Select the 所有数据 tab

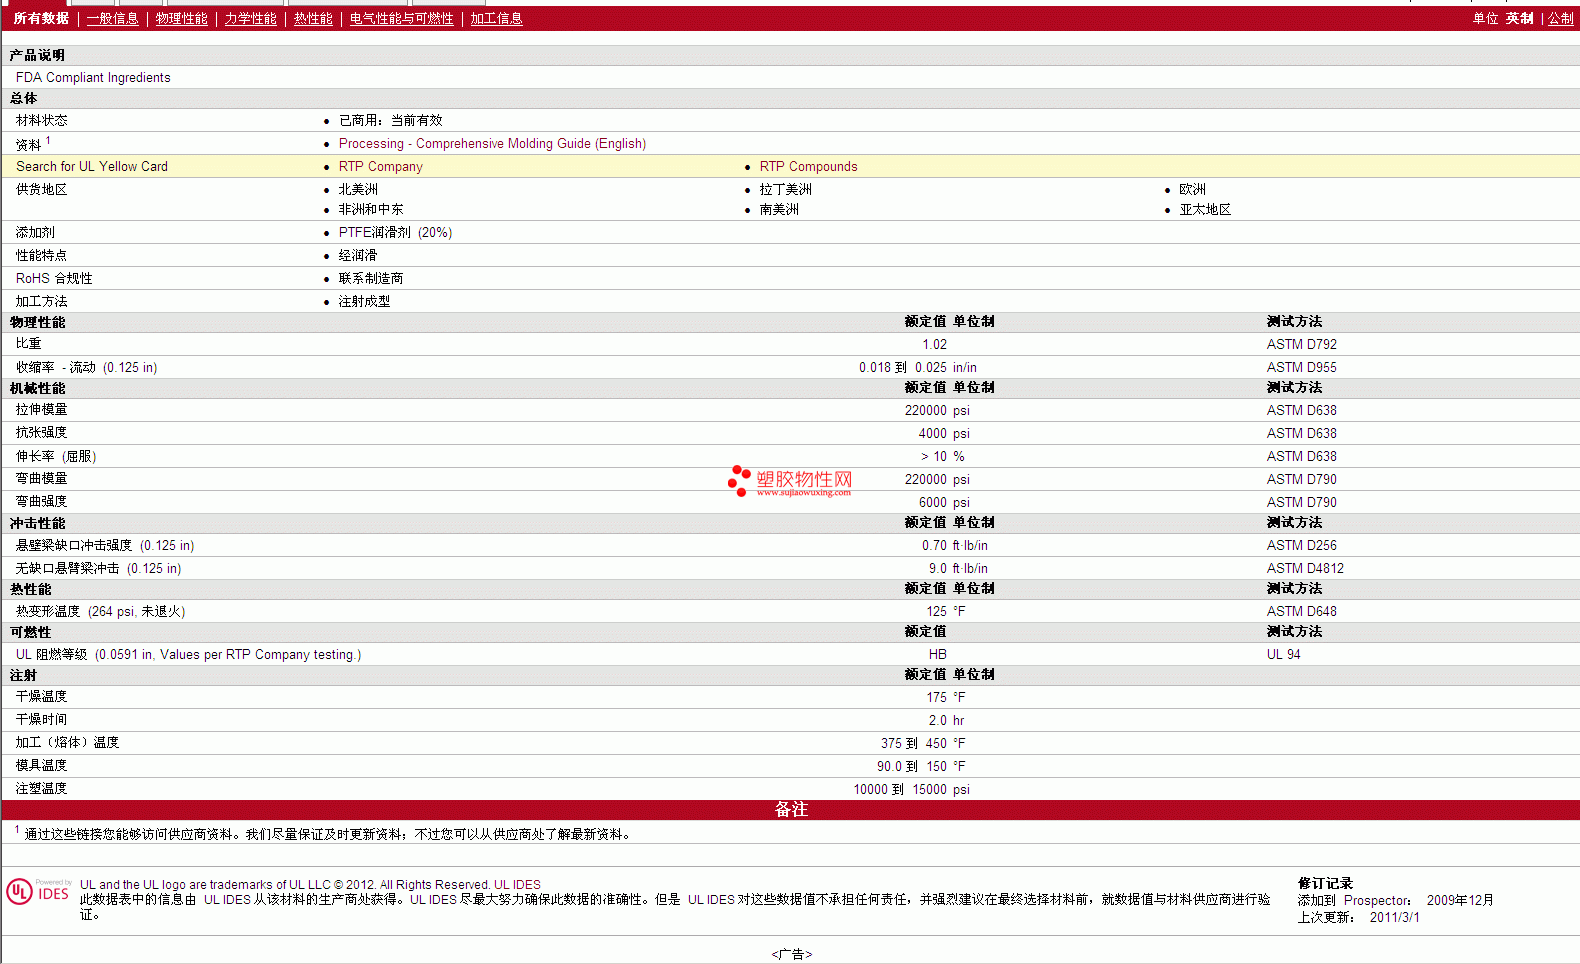[41, 18]
